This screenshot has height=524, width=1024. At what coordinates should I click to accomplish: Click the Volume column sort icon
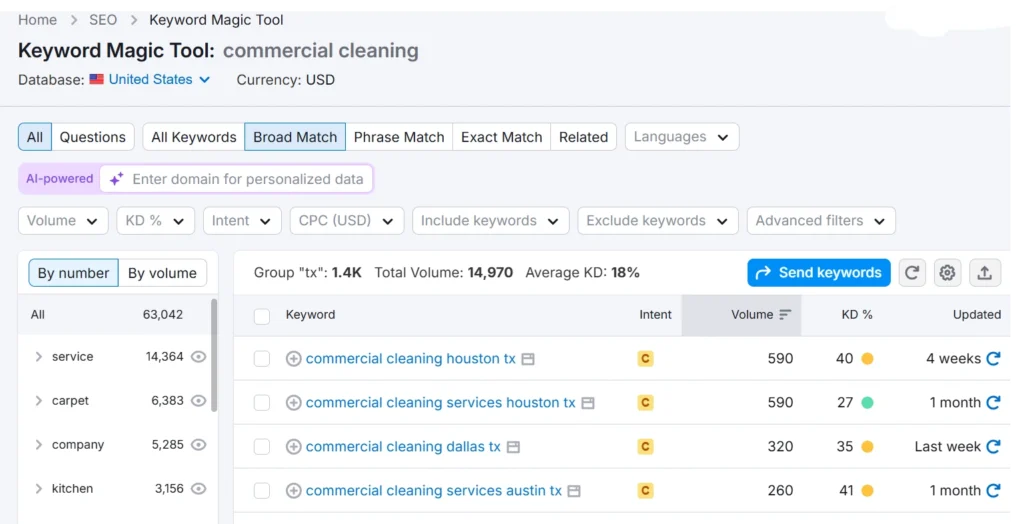pyautogui.click(x=785, y=315)
